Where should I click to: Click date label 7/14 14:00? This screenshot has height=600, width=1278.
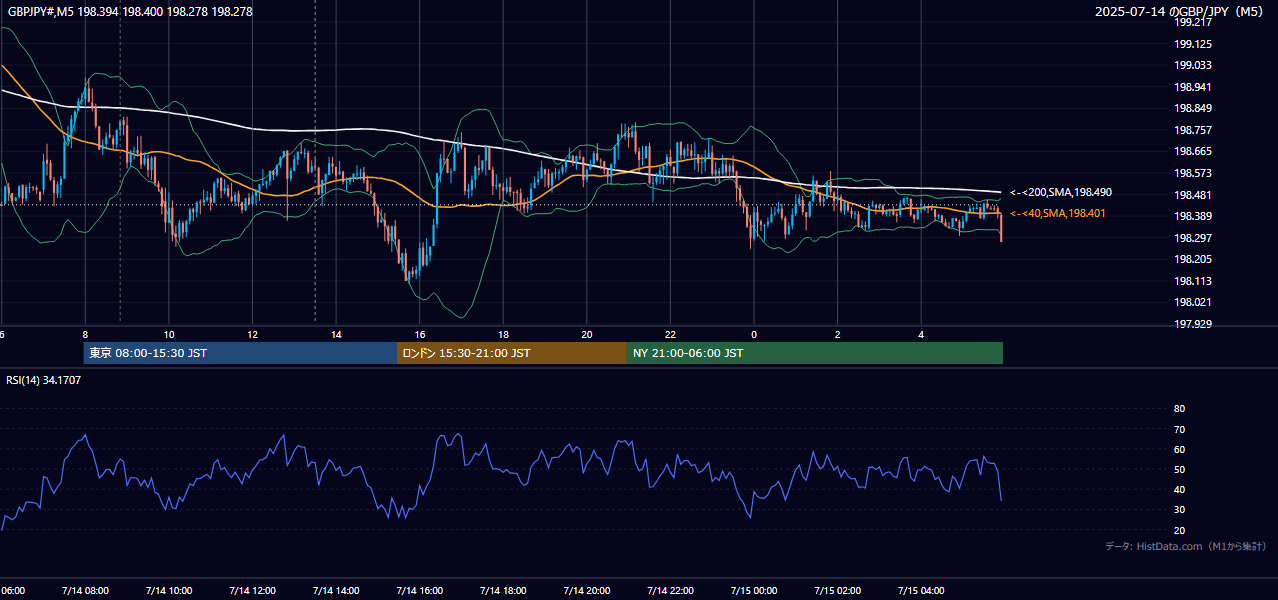(336, 590)
